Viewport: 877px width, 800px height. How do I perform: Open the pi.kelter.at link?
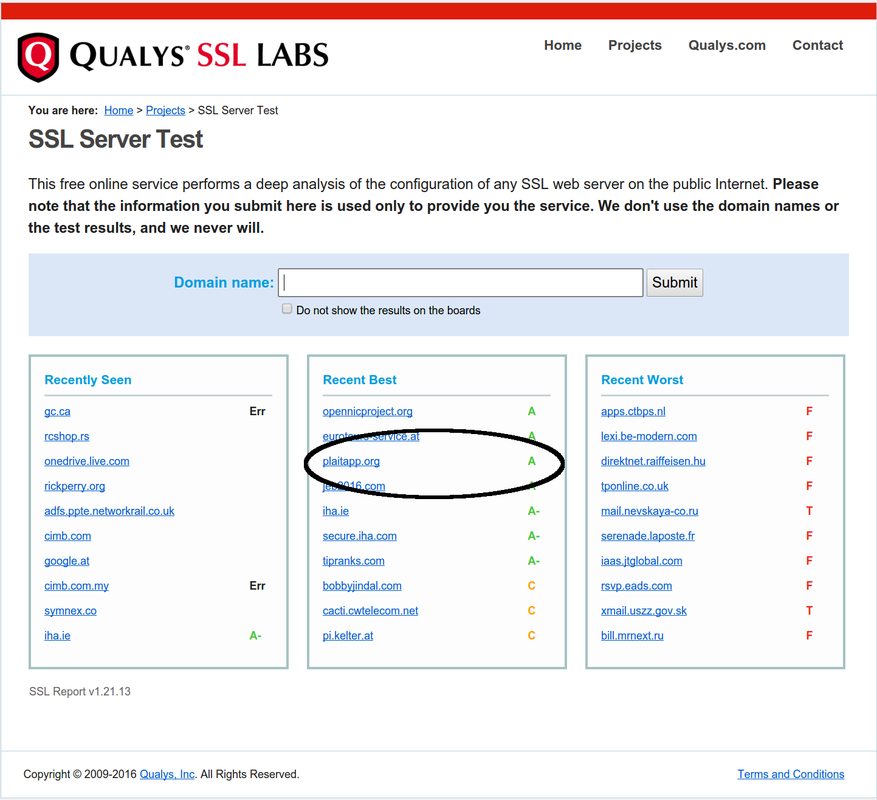point(348,636)
